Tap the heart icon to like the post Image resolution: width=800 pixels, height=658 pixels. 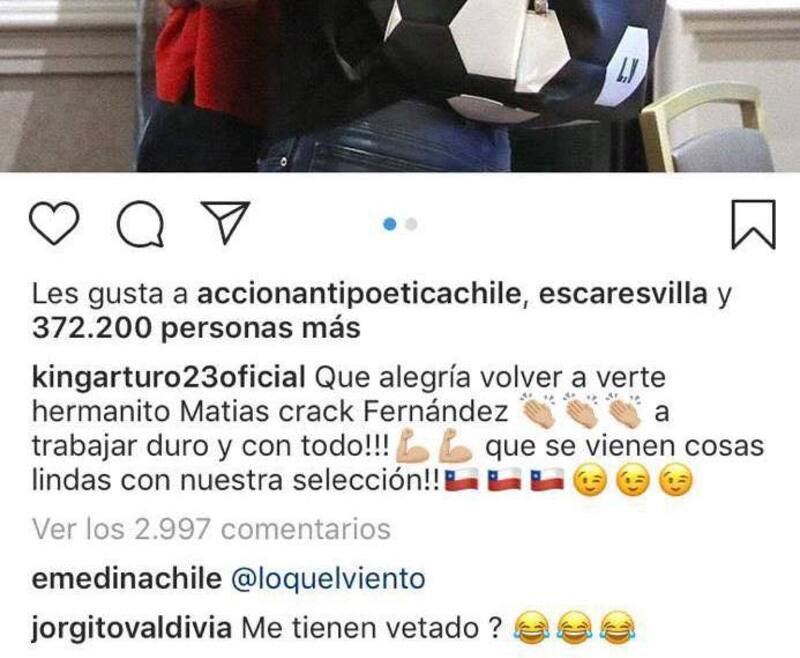tap(54, 223)
